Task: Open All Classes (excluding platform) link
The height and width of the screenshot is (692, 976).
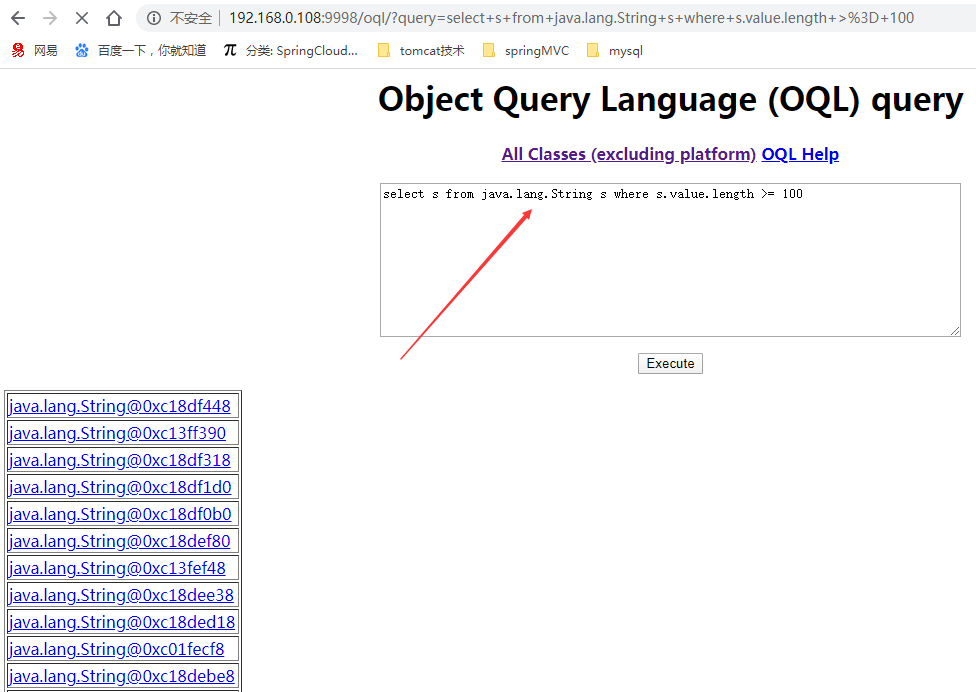Action: click(629, 154)
